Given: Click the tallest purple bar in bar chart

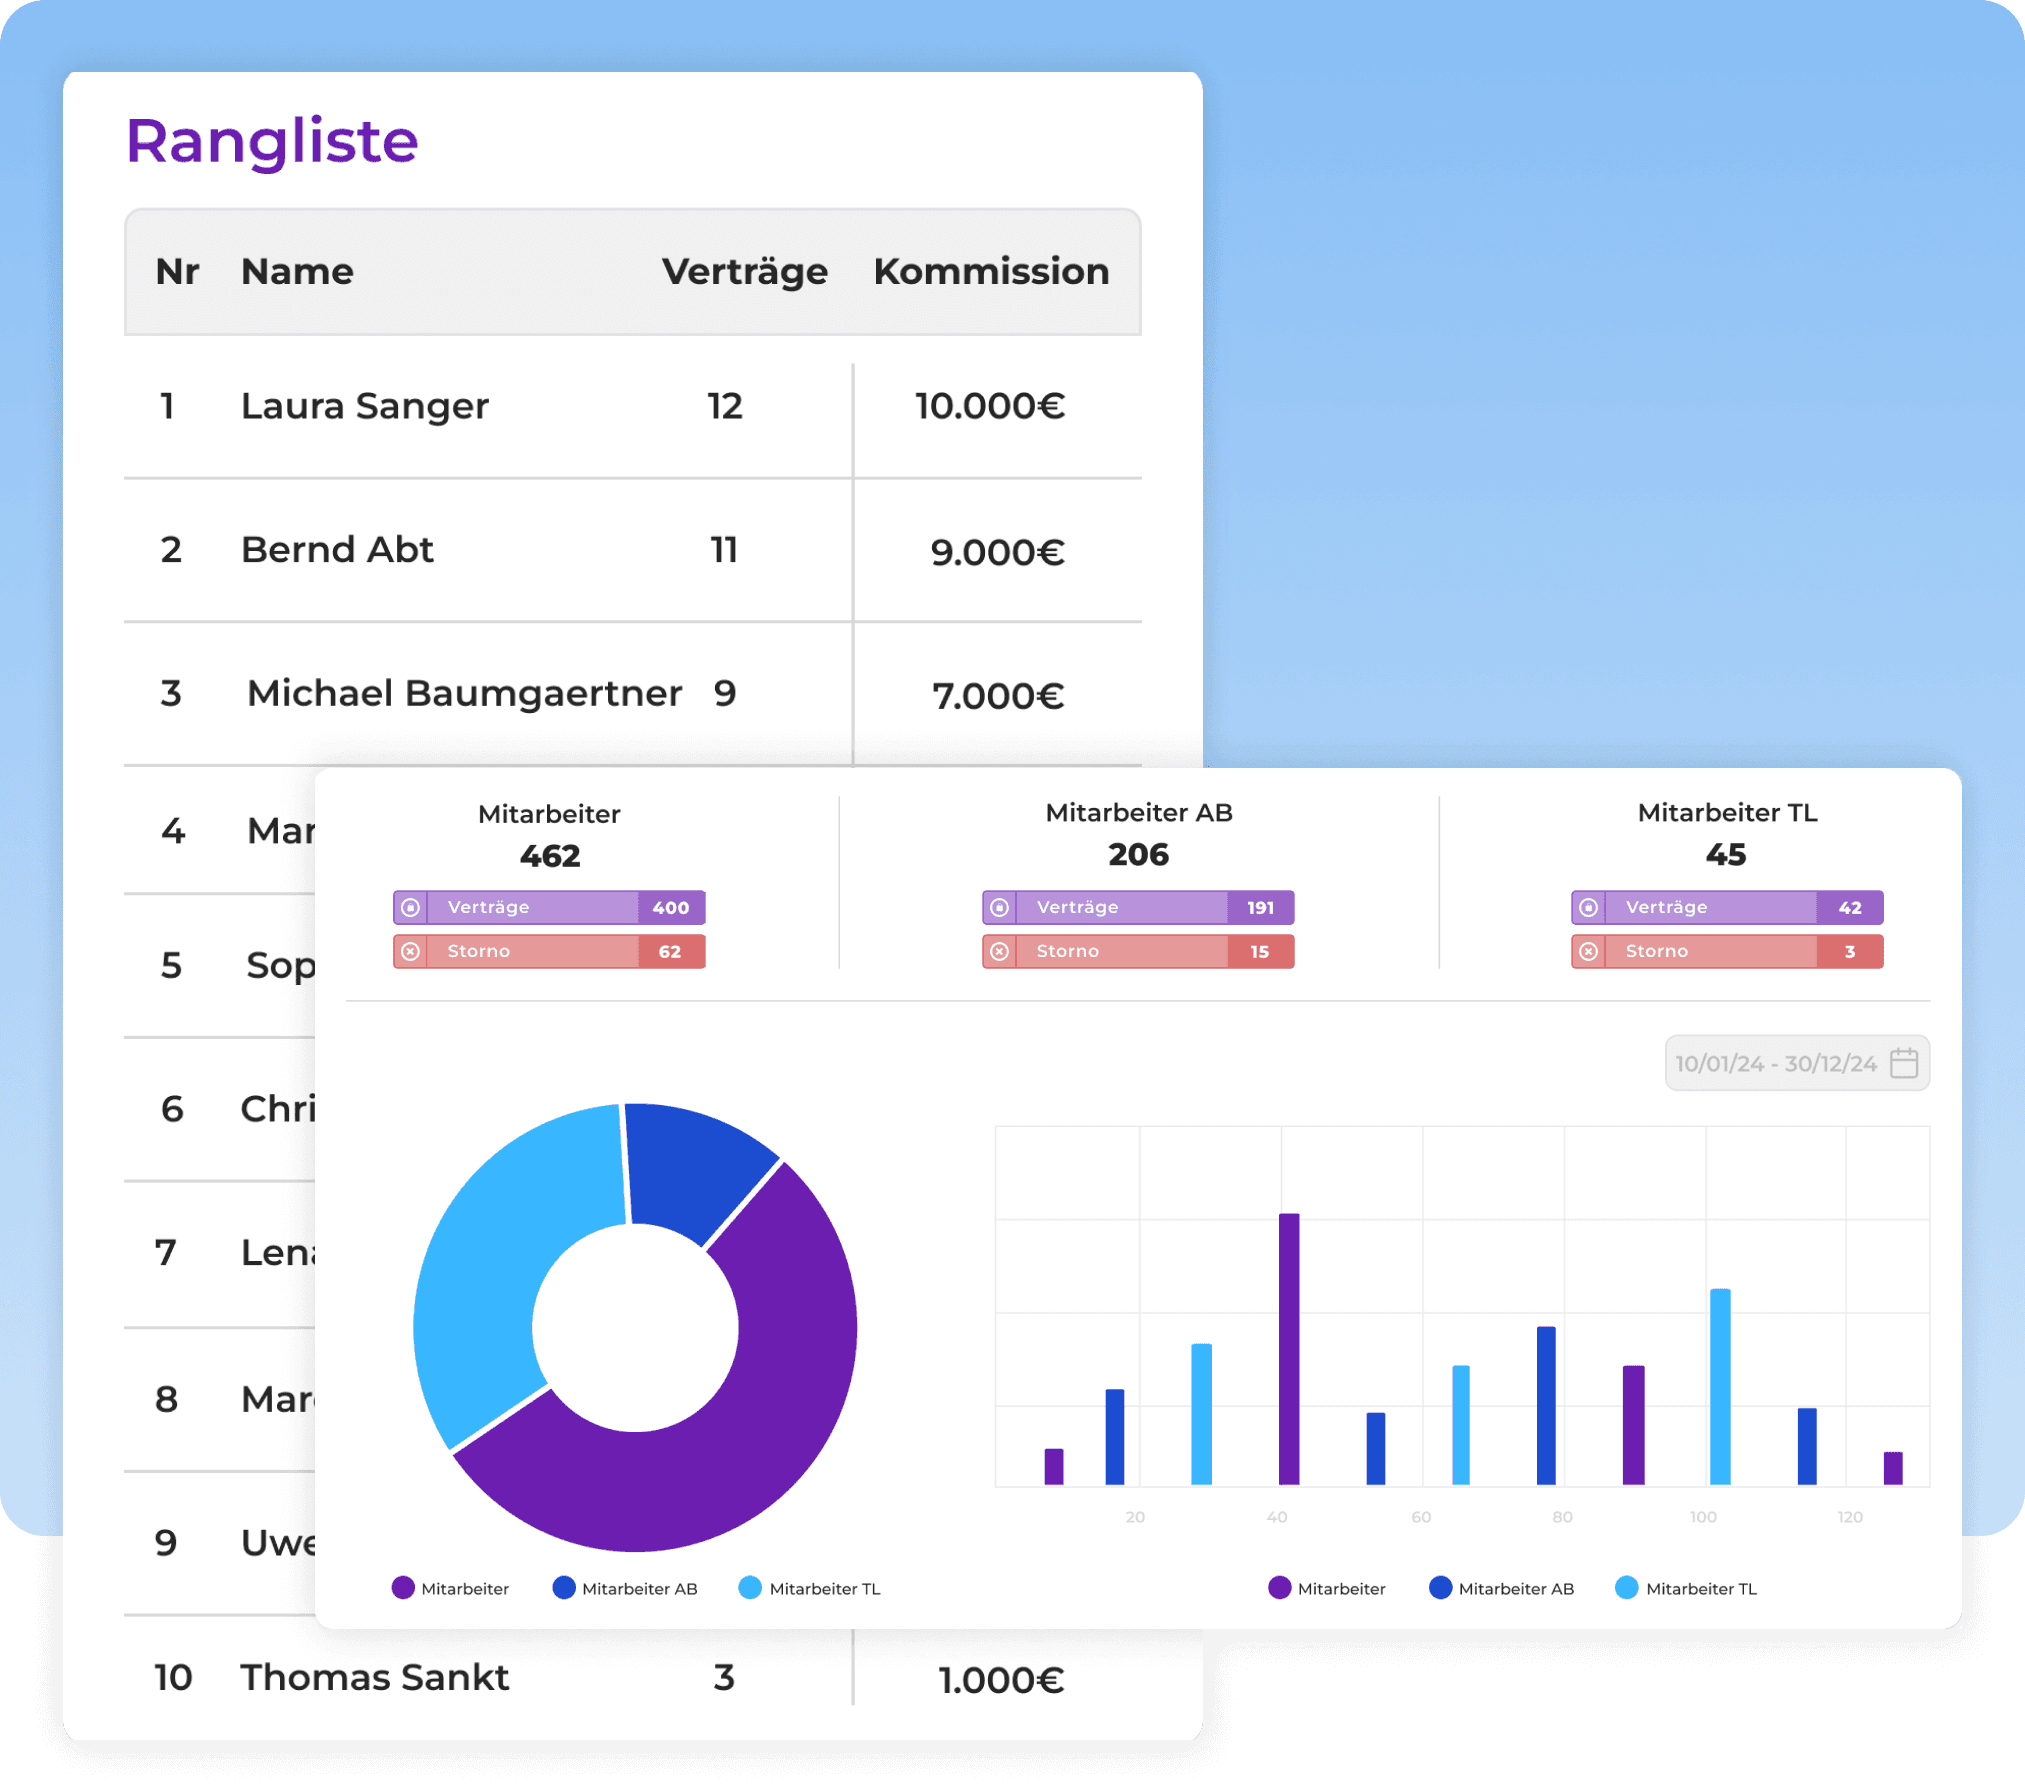Looking at the screenshot, I should pos(1289,1348).
